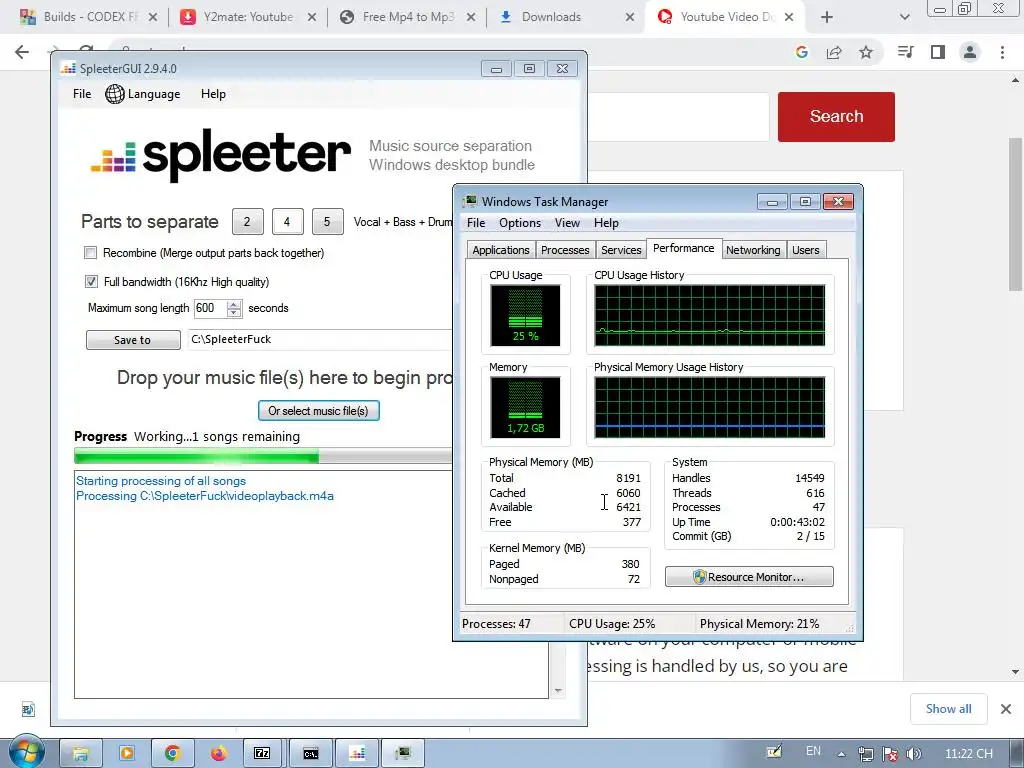Open Action Center flag tray icon
The width and height of the screenshot is (1024, 768).
click(x=889, y=754)
